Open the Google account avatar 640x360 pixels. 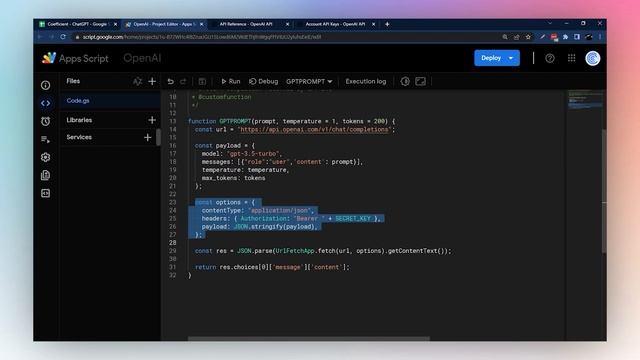[592, 58]
